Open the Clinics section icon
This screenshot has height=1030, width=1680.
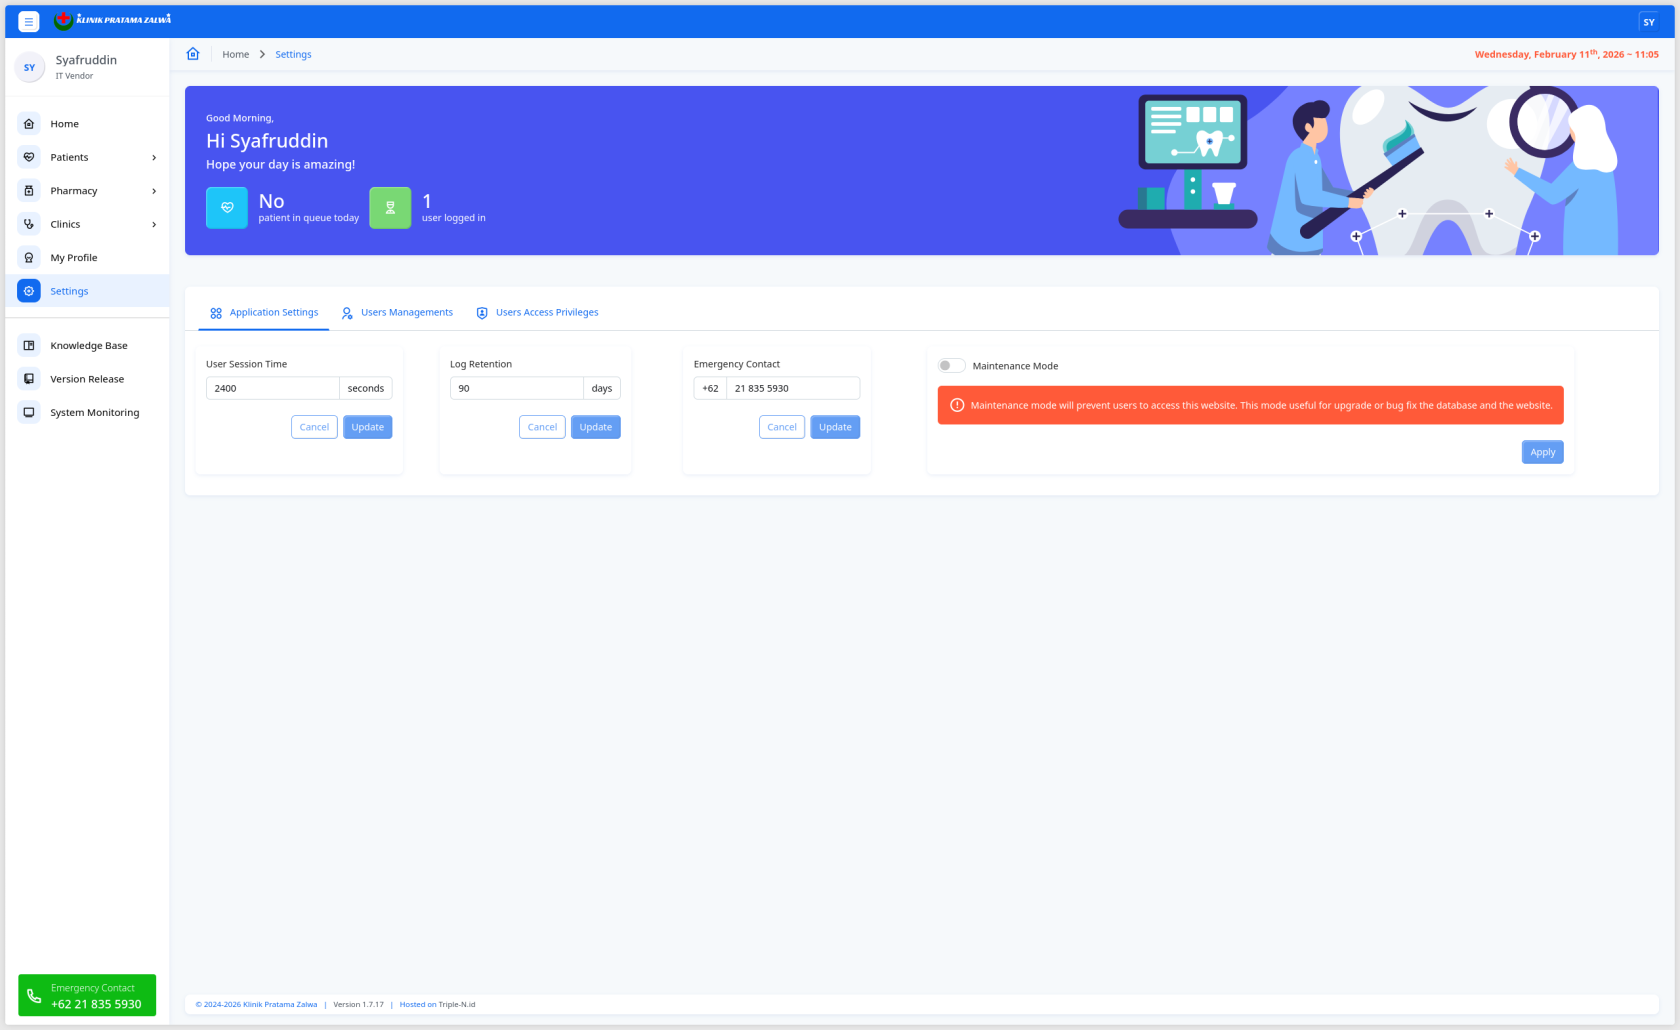(29, 224)
